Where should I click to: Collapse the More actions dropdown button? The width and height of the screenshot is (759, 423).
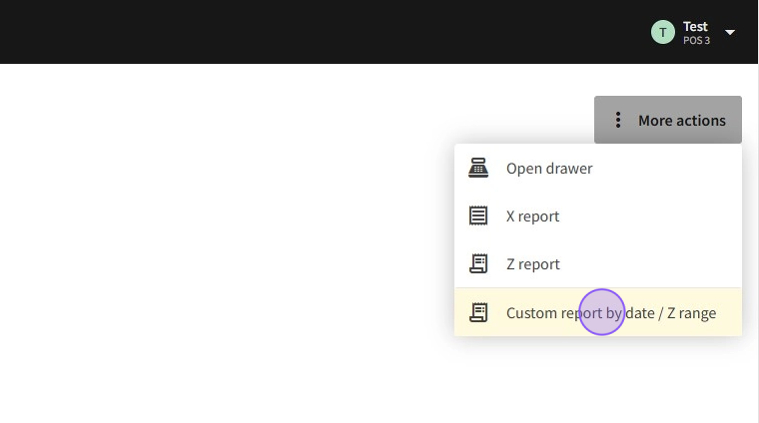point(668,120)
